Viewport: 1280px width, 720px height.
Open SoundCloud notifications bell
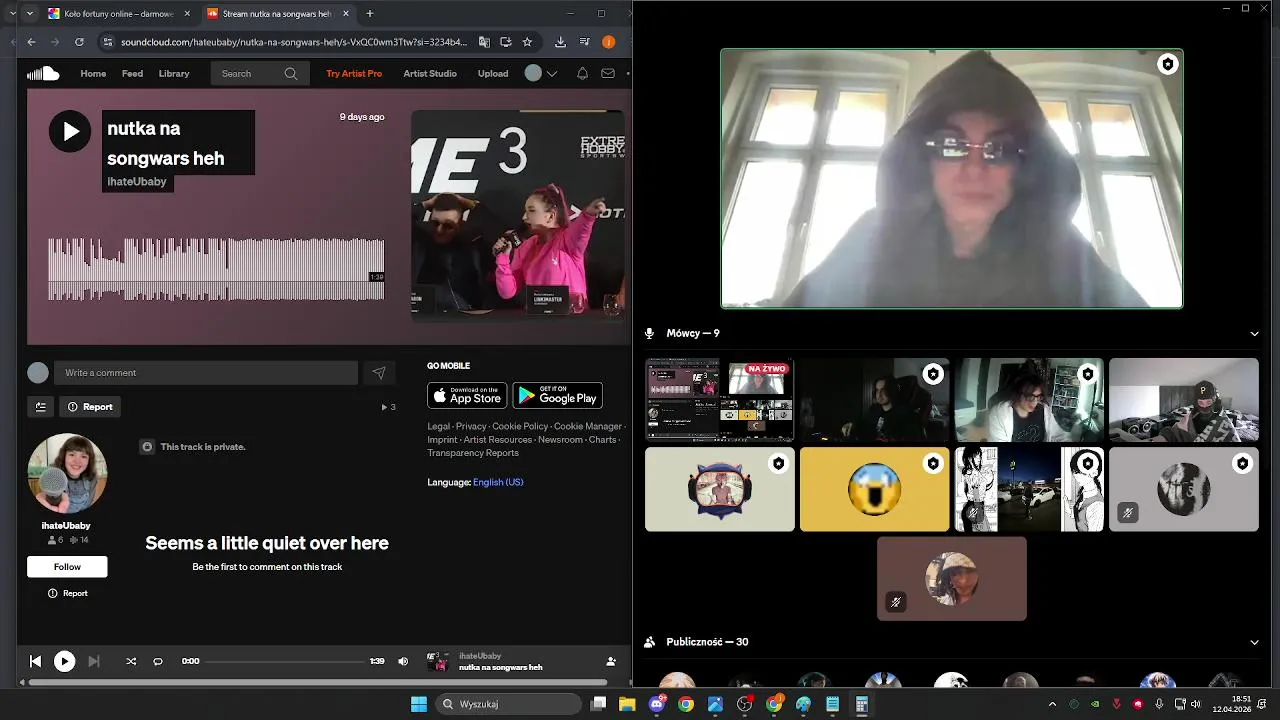pos(582,73)
